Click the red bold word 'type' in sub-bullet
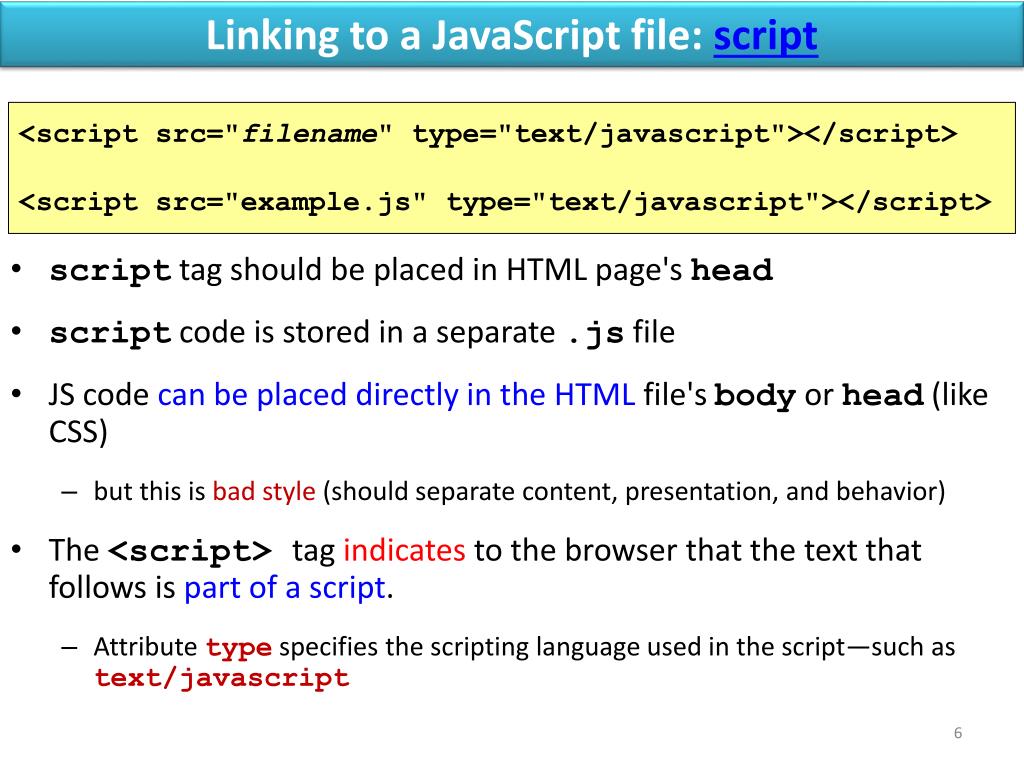This screenshot has width=1024, height=768. [x=238, y=648]
